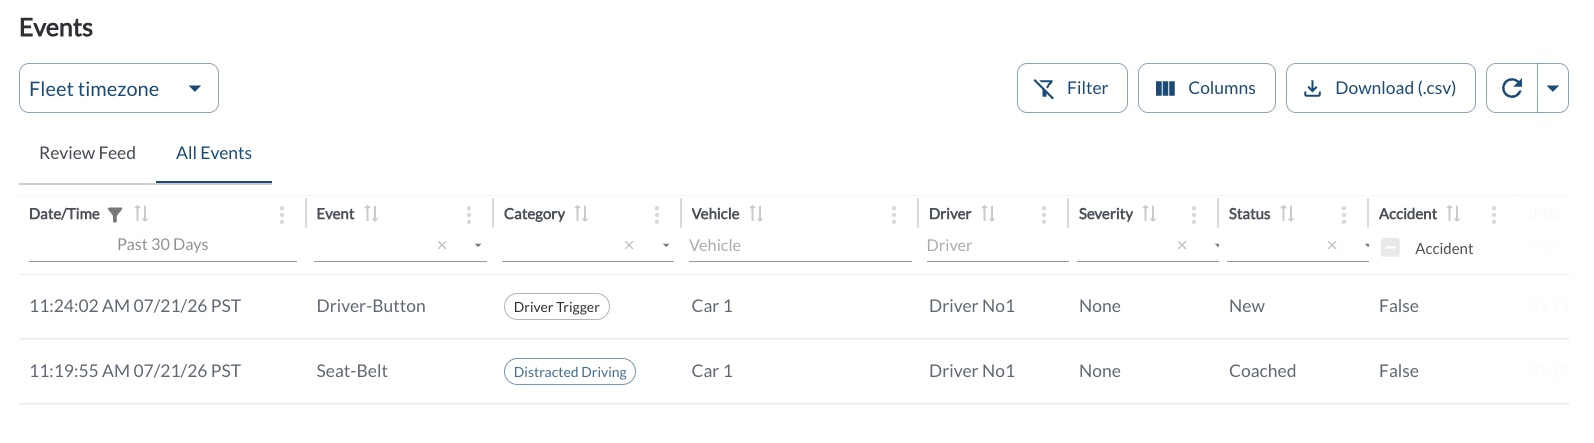Open the Accident column menu dots
Viewport: 1594px width, 443px height.
[1493, 214]
